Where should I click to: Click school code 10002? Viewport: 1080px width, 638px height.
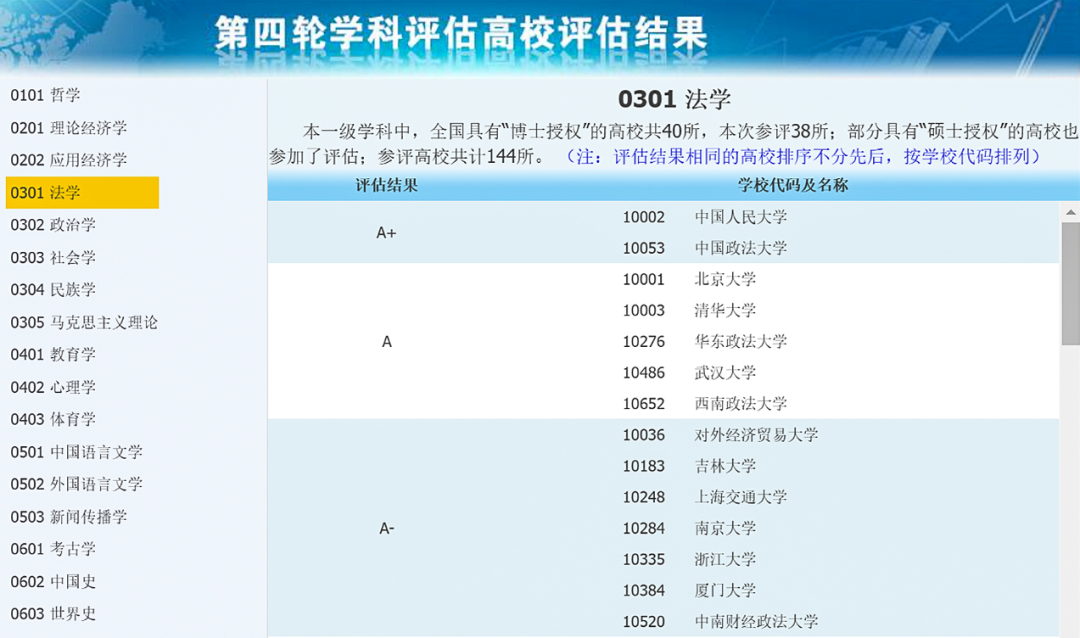[x=644, y=217]
